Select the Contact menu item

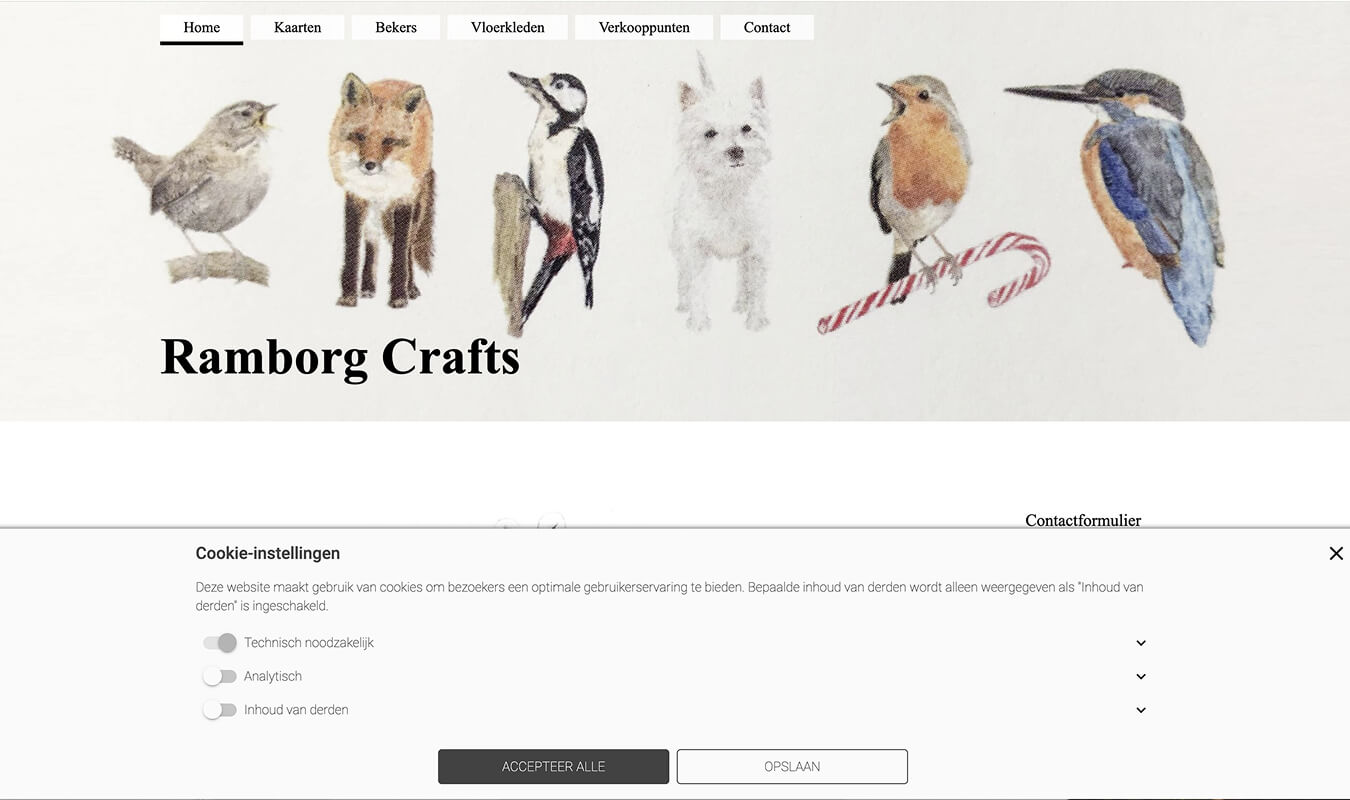(x=767, y=28)
